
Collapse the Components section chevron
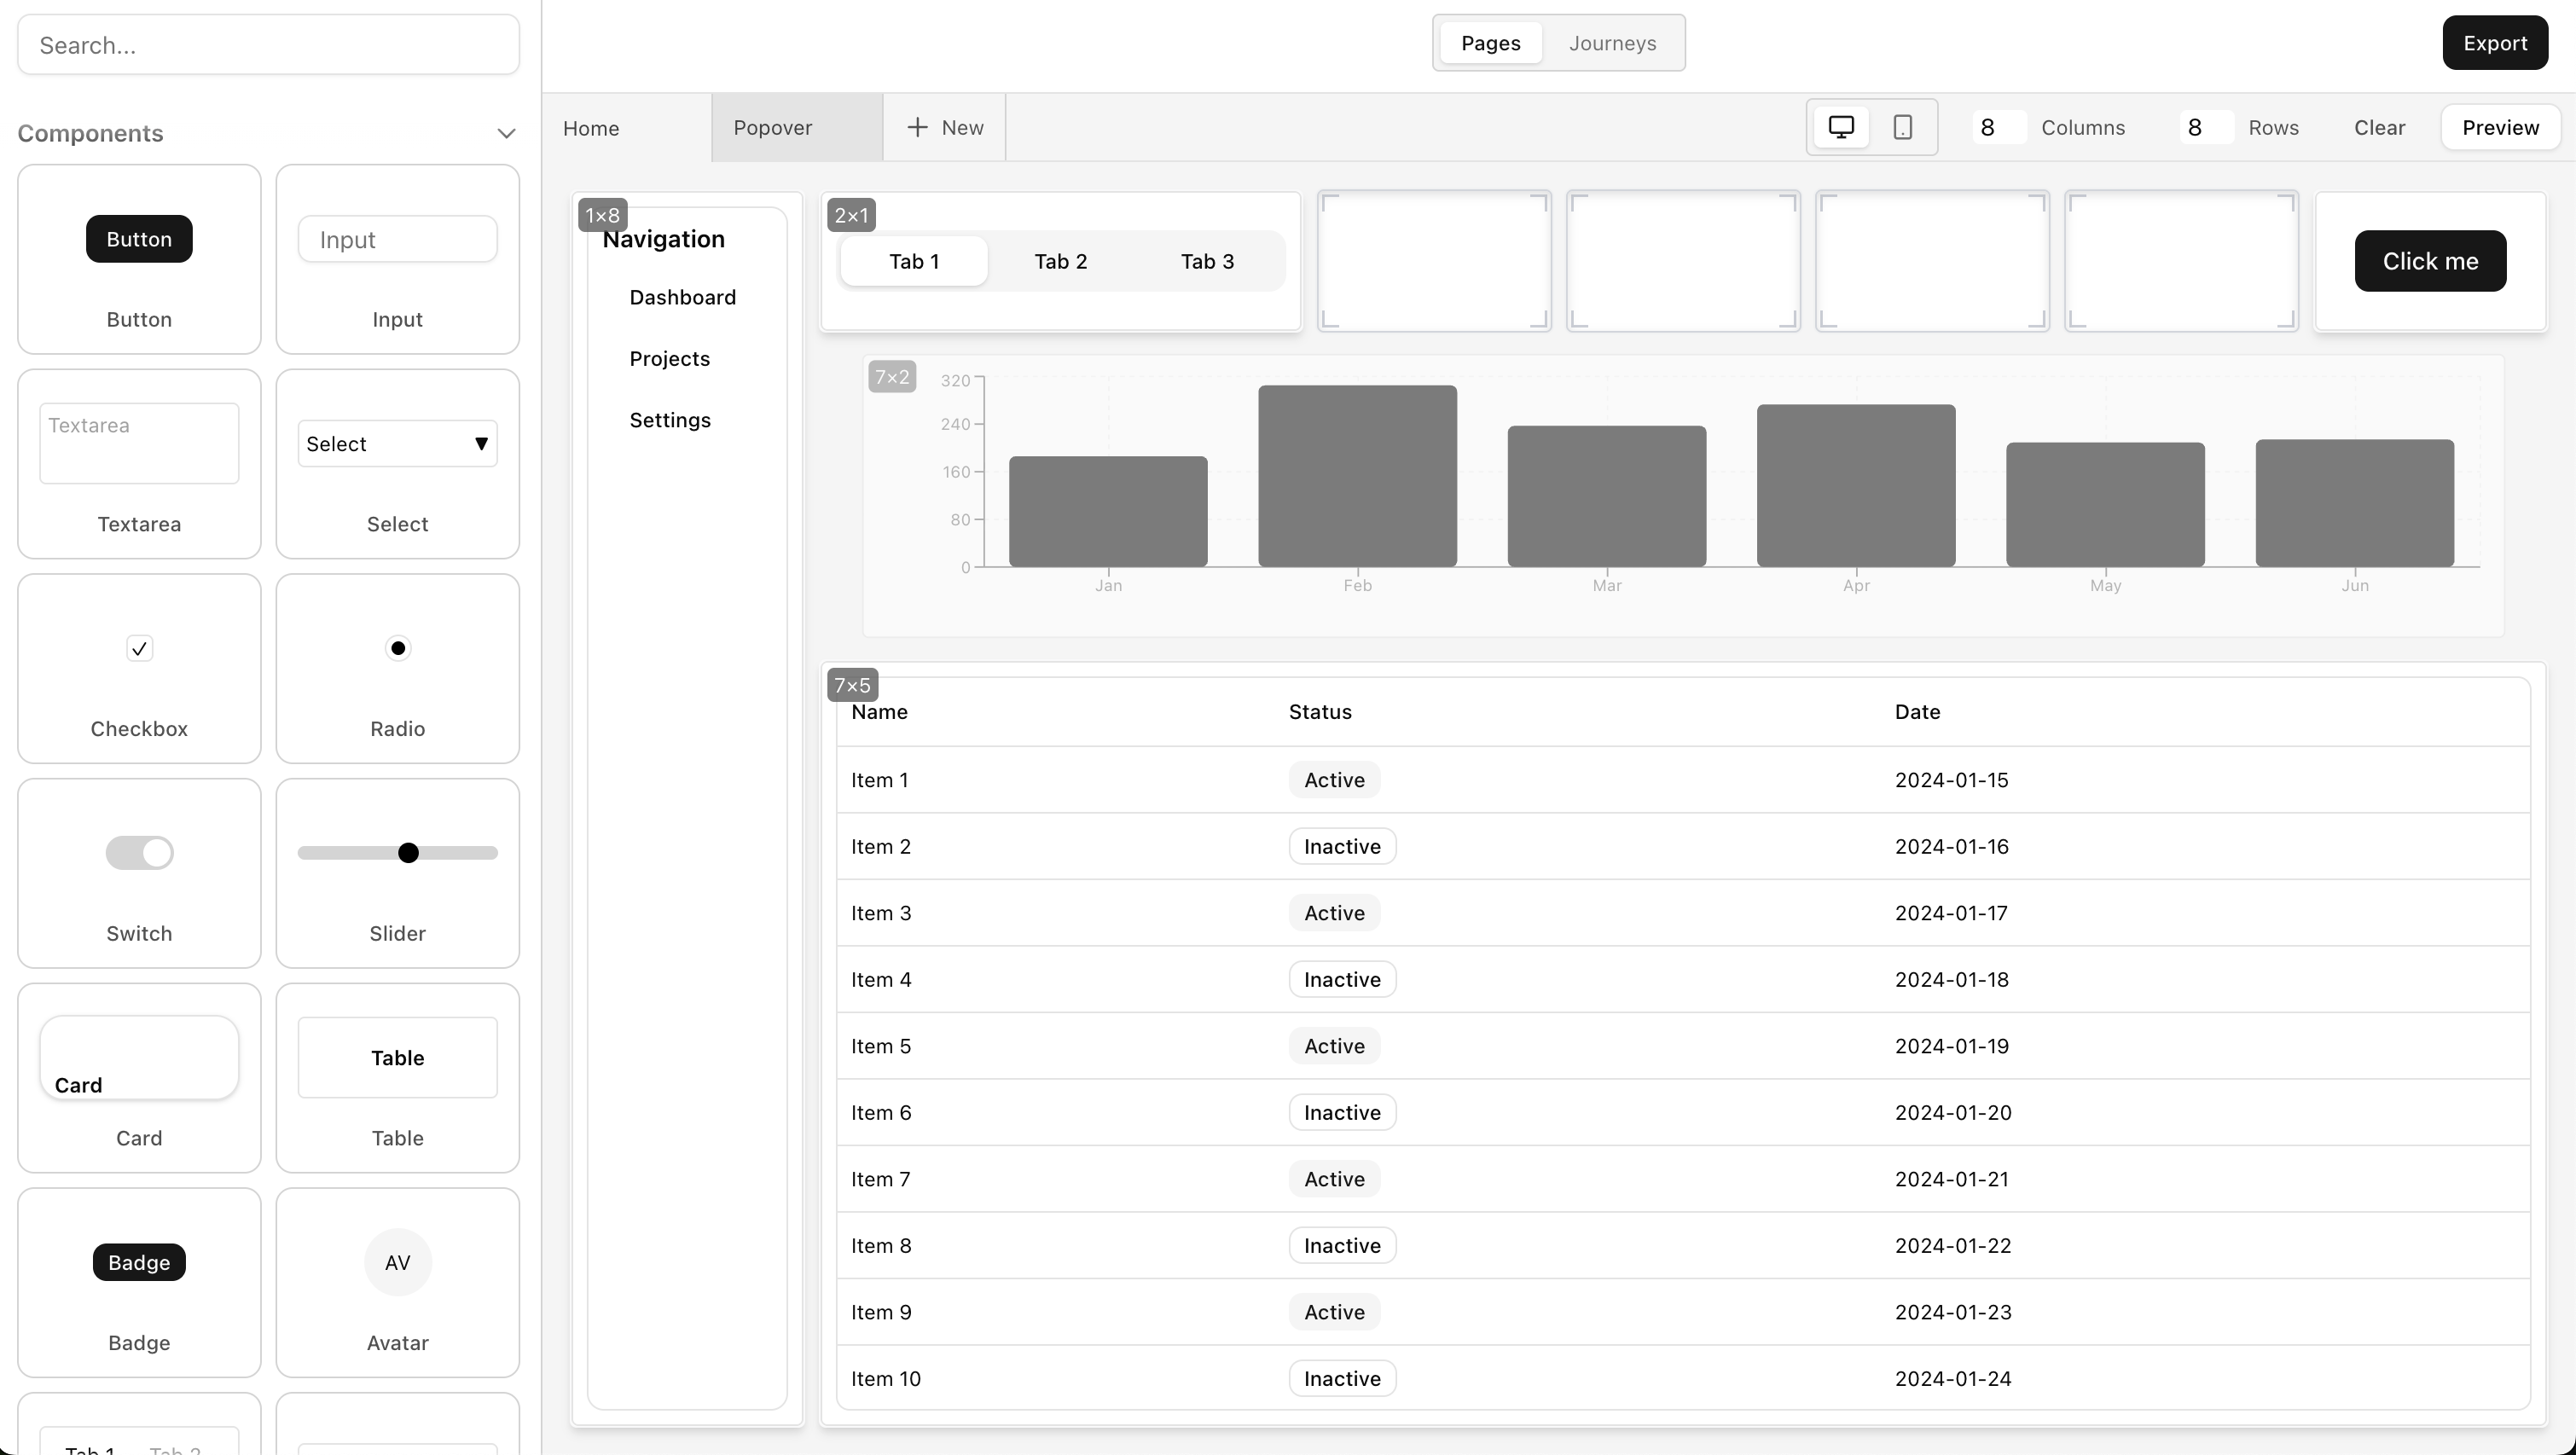click(506, 133)
